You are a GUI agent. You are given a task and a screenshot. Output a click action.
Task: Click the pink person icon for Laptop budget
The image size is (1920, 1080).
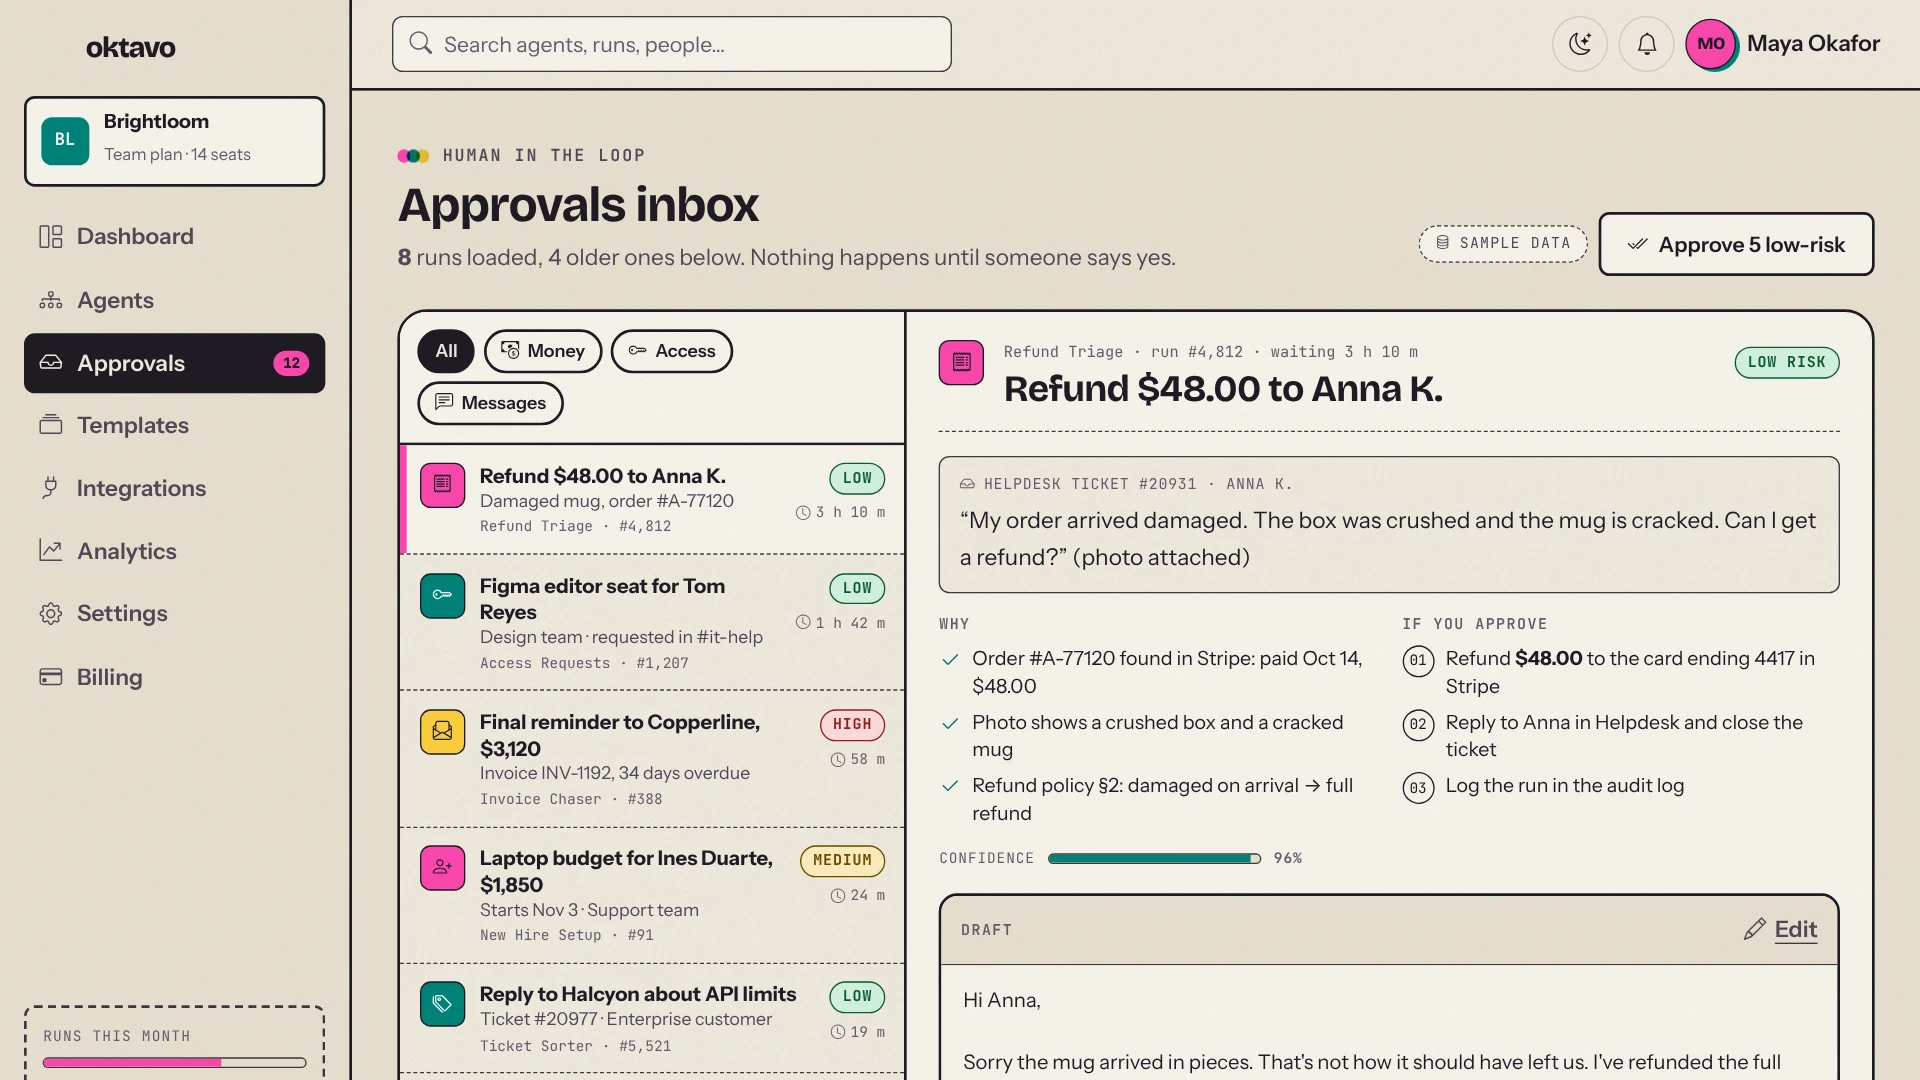click(442, 868)
